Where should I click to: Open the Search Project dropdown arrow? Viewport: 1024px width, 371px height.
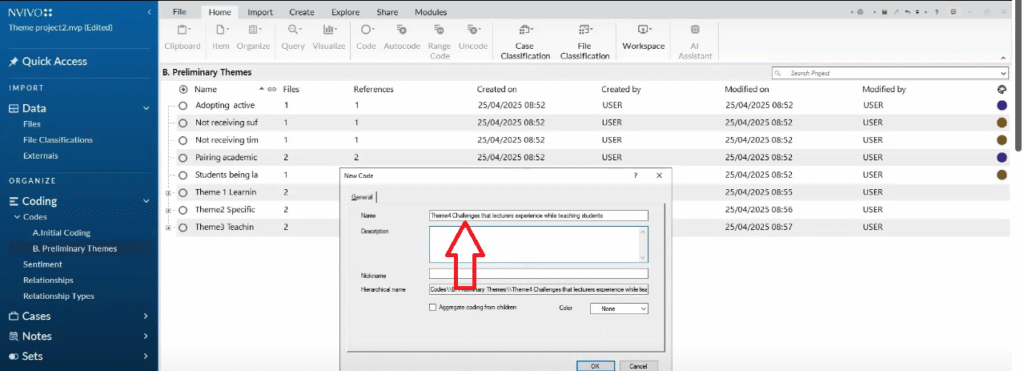point(1004,73)
